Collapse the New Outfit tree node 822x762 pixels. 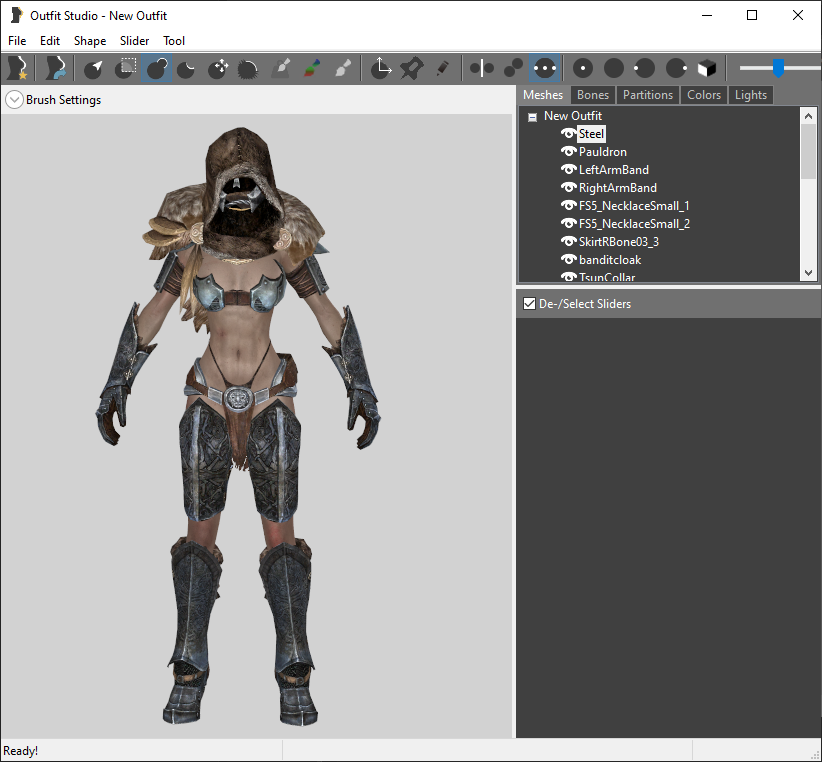(532, 117)
